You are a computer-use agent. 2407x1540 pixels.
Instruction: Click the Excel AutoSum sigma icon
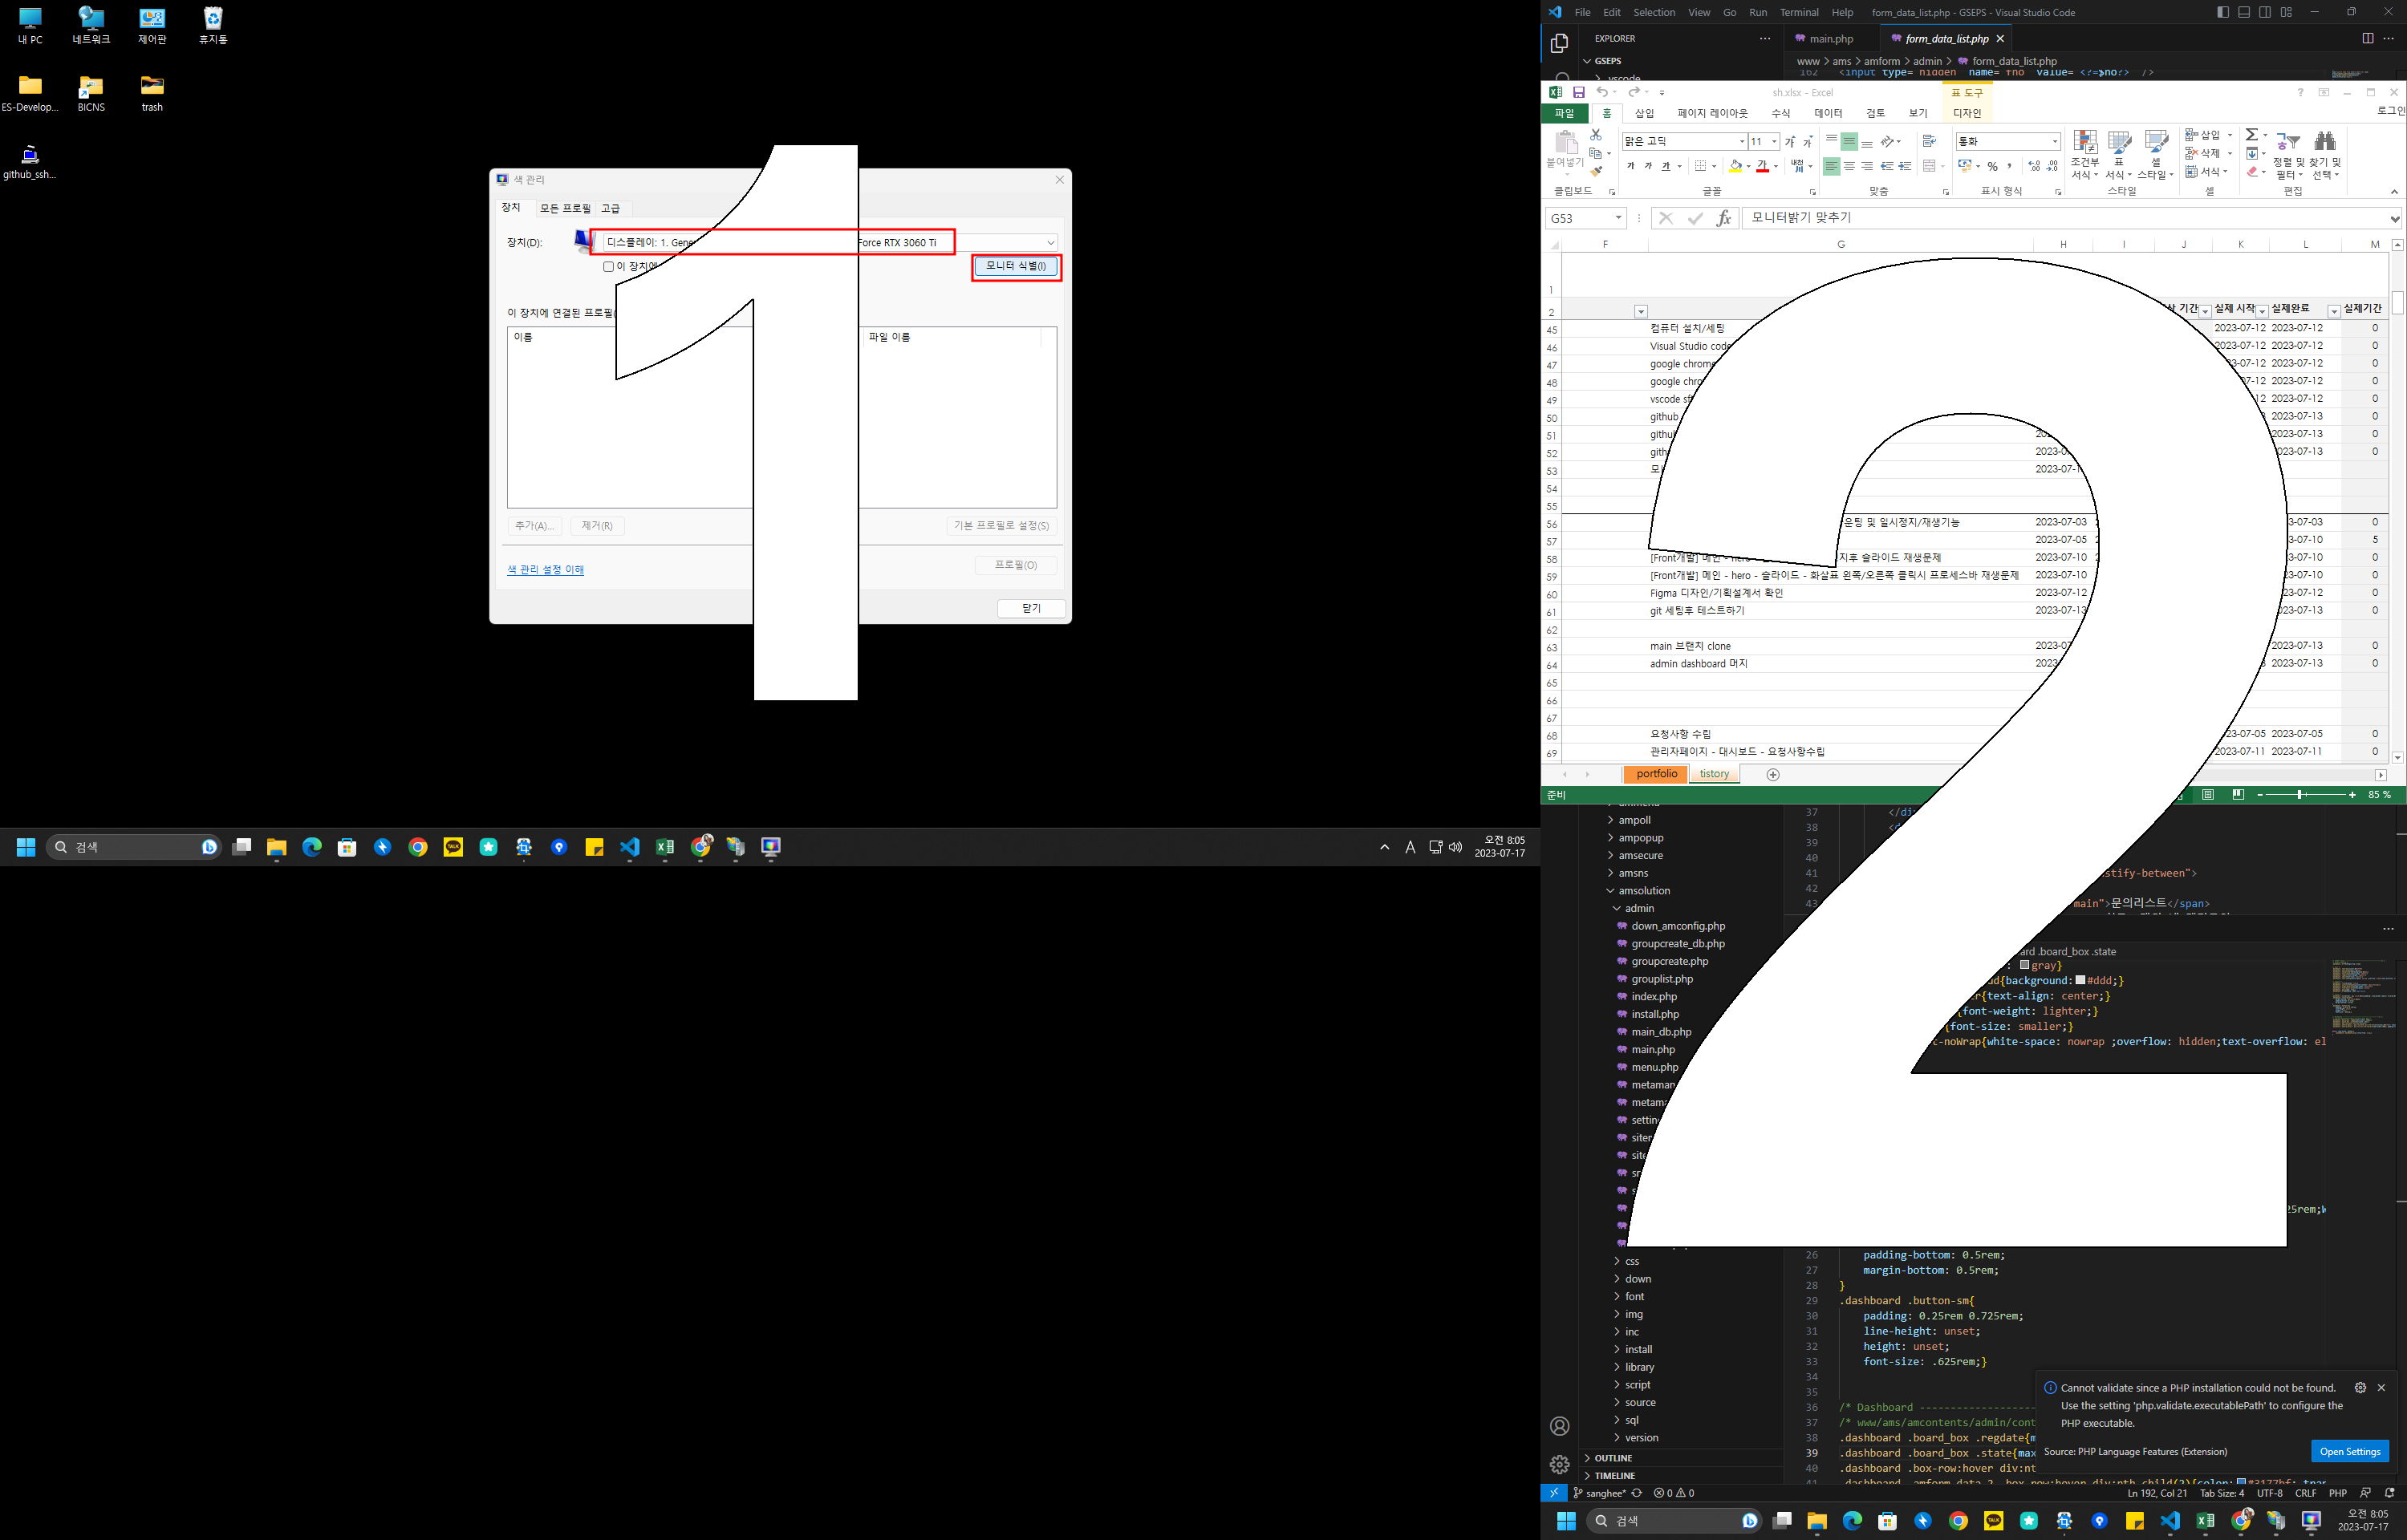2251,134
